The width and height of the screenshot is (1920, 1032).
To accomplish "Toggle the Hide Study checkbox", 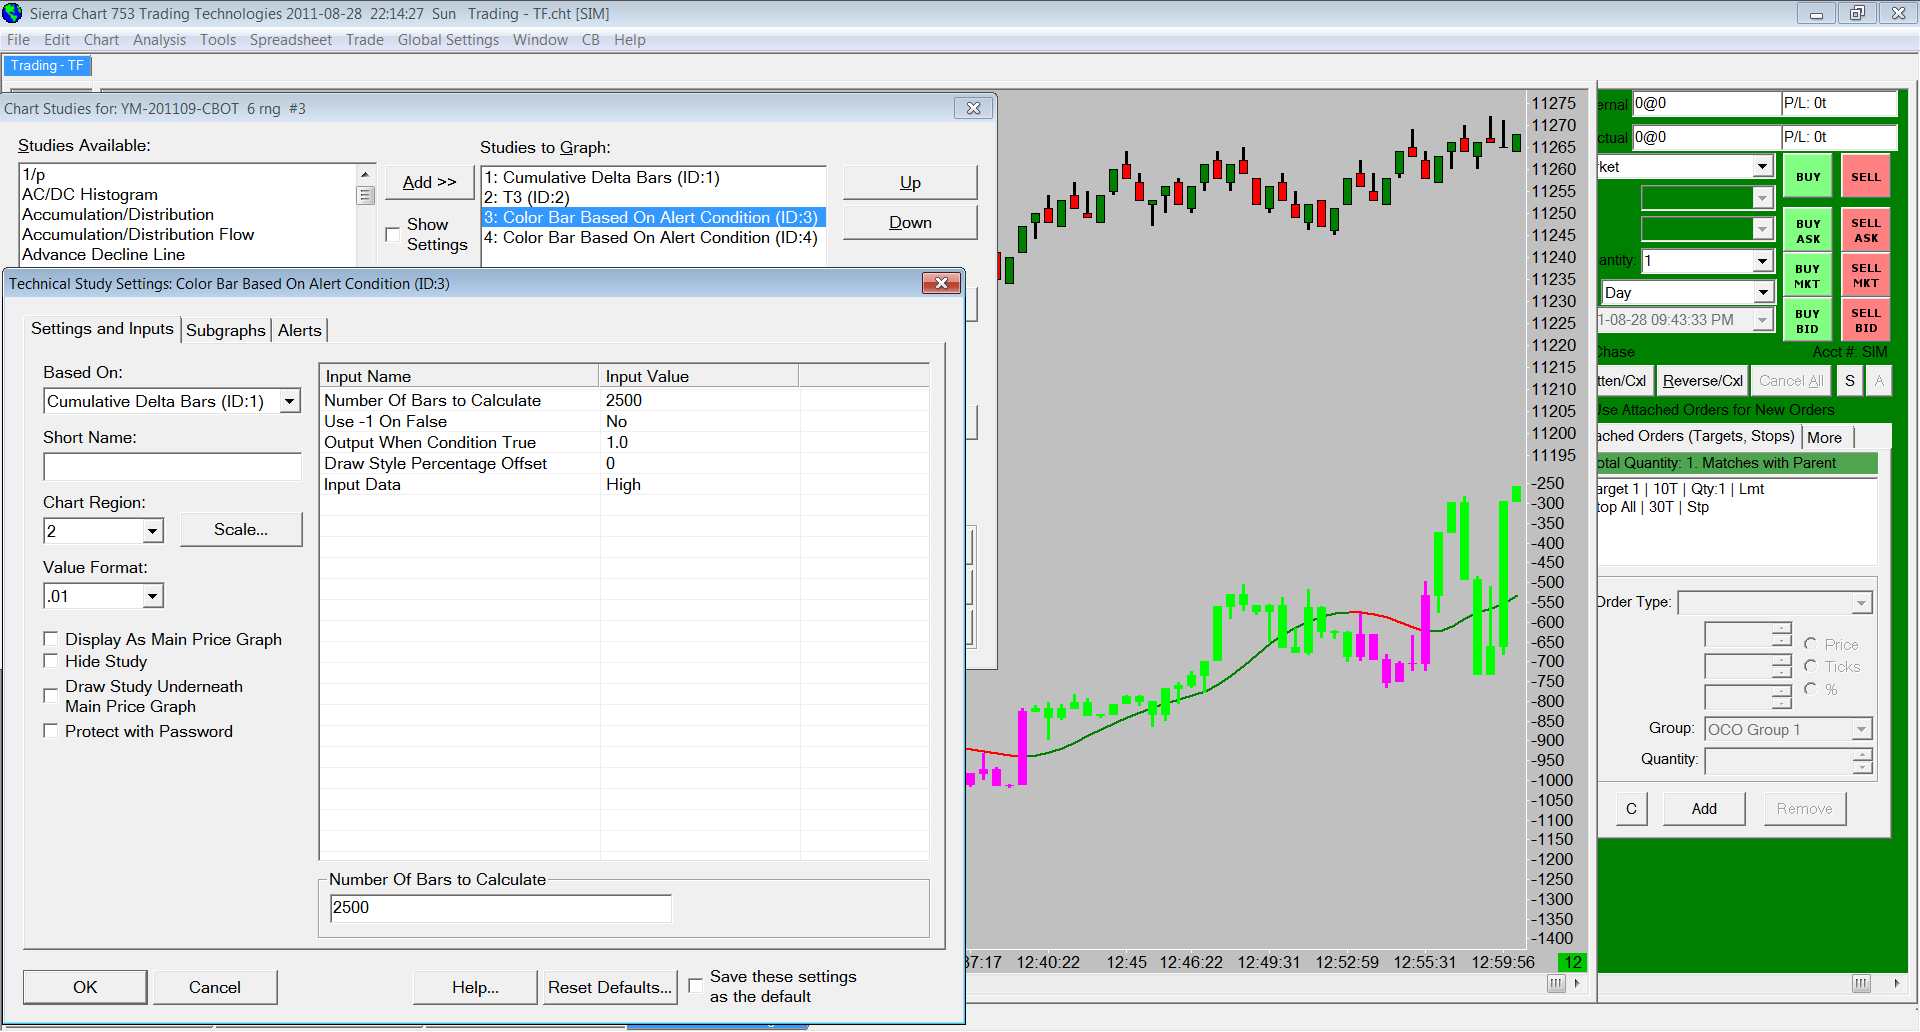I will coord(50,660).
